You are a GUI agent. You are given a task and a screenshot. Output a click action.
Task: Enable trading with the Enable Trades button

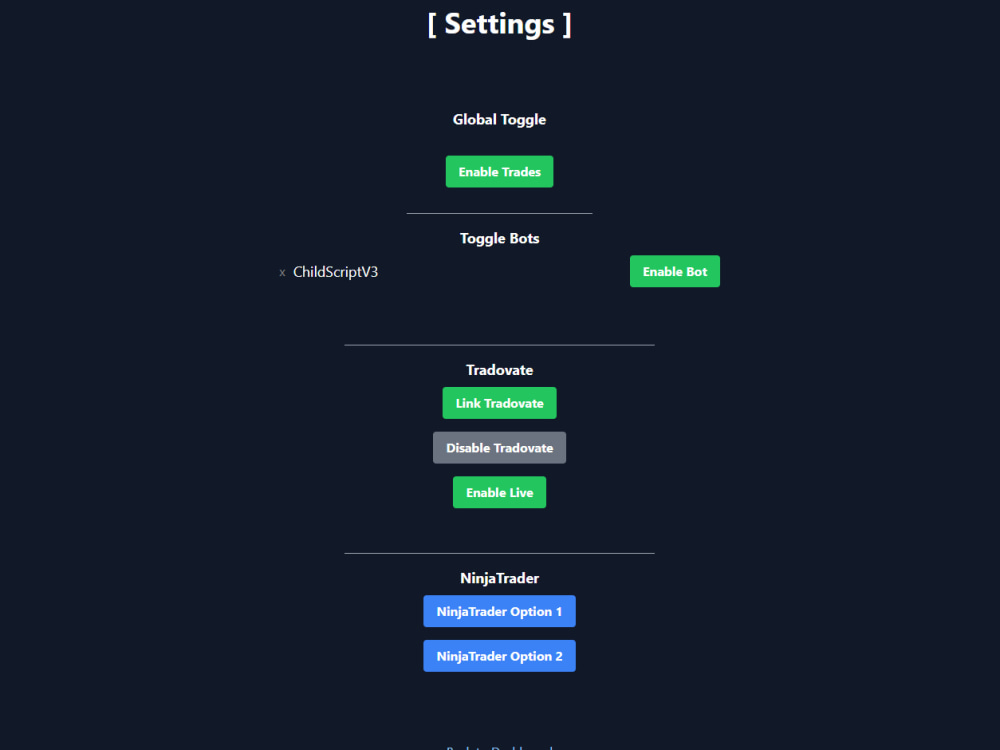[499, 171]
